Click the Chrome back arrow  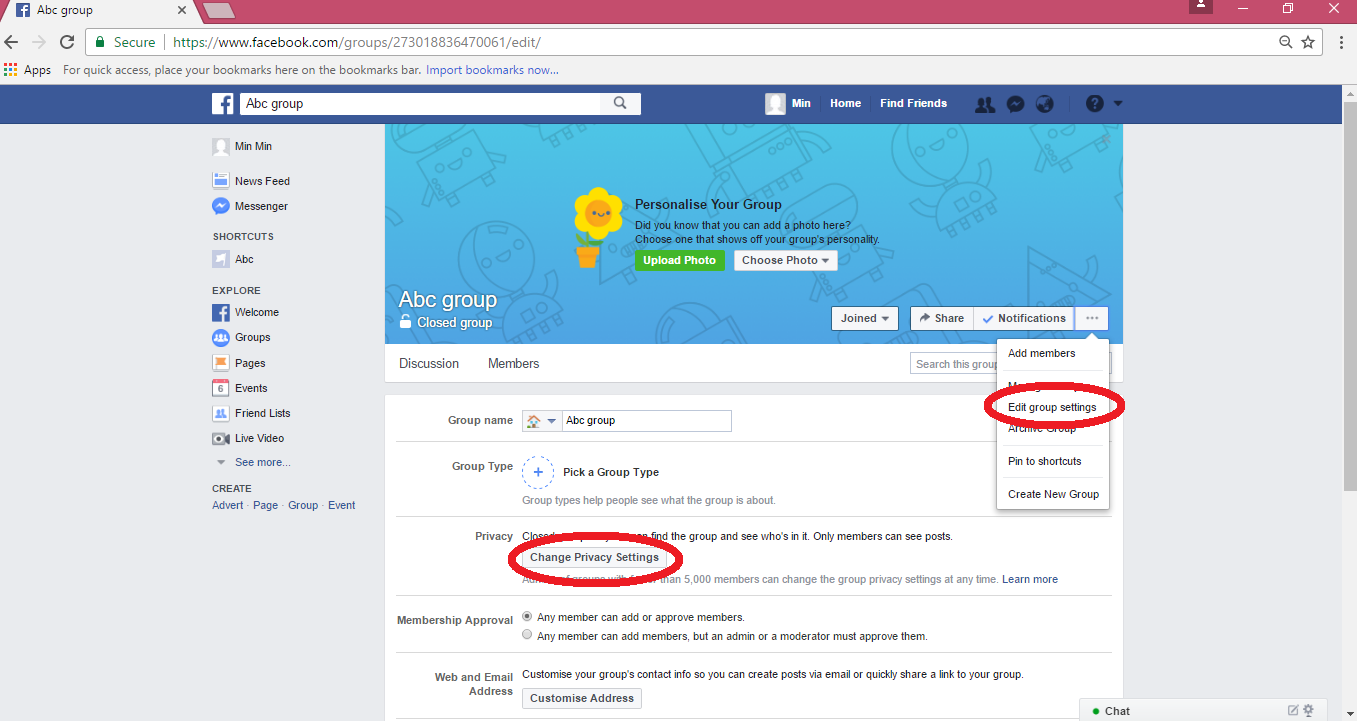(12, 42)
